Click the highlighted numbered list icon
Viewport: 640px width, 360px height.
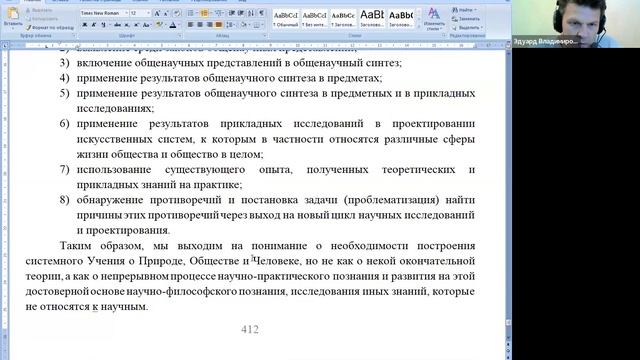click(x=204, y=13)
